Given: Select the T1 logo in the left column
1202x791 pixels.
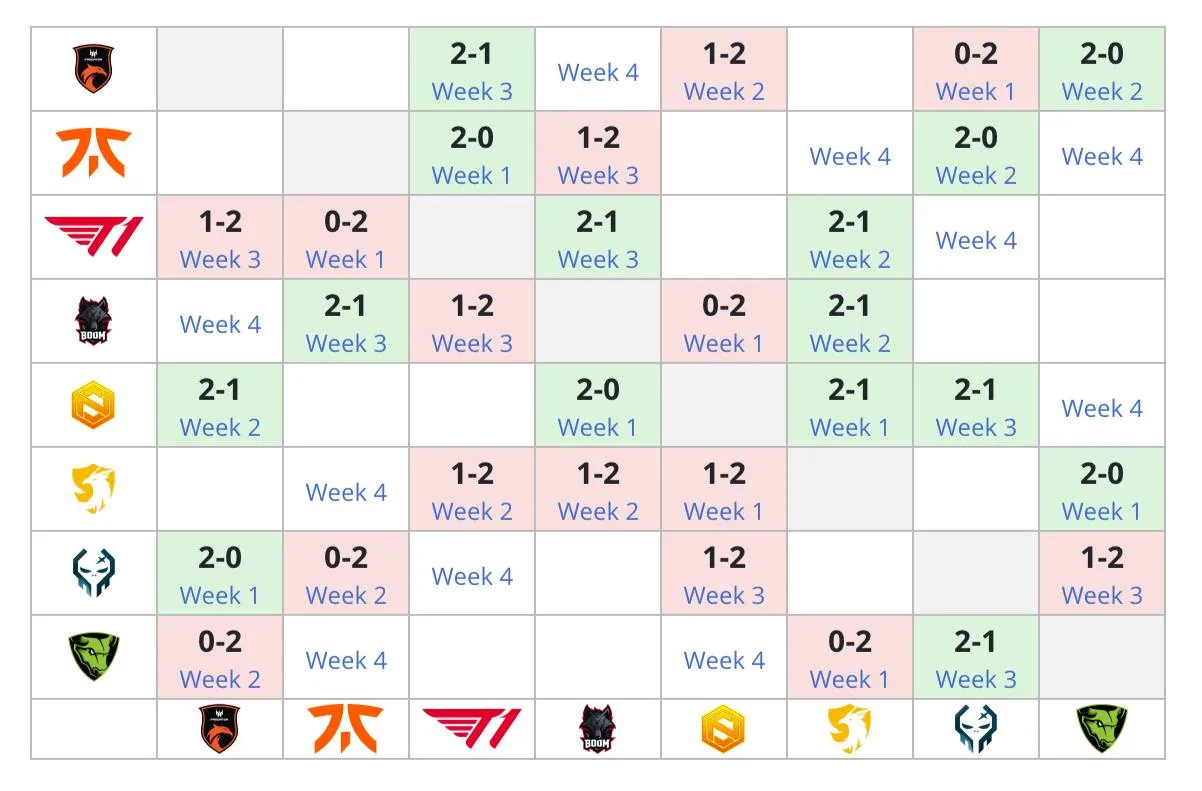Looking at the screenshot, I should pos(94,237).
